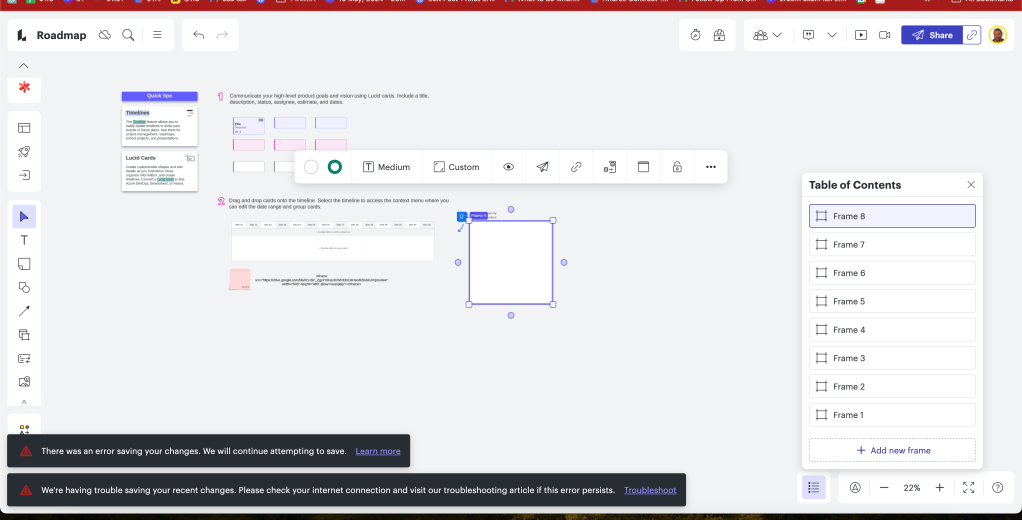Select the Lucid cards tool icon
This screenshot has width=1022, height=520.
(x=24, y=358)
